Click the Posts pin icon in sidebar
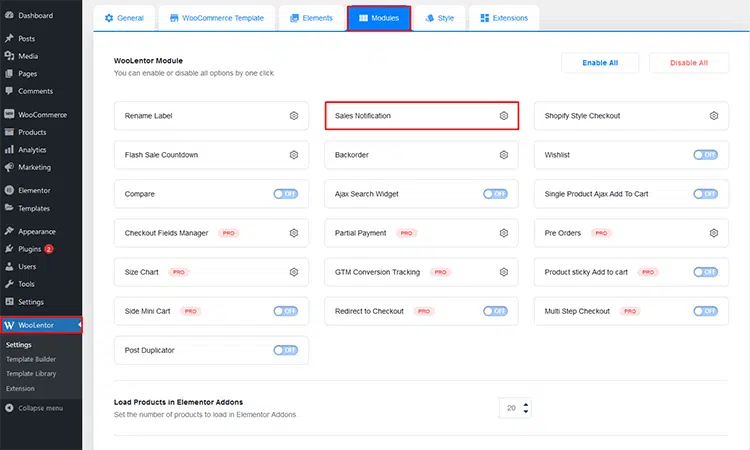This screenshot has height=450, width=750. (9, 38)
